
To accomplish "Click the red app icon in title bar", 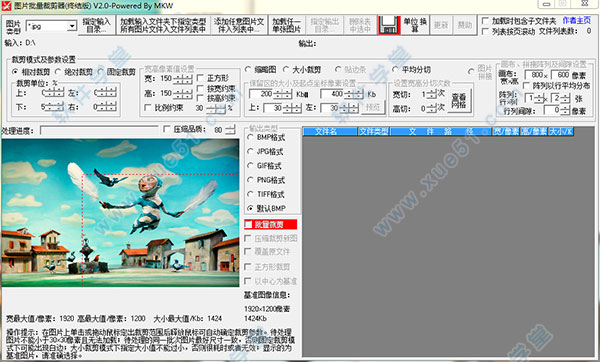I will pos(7,5).
